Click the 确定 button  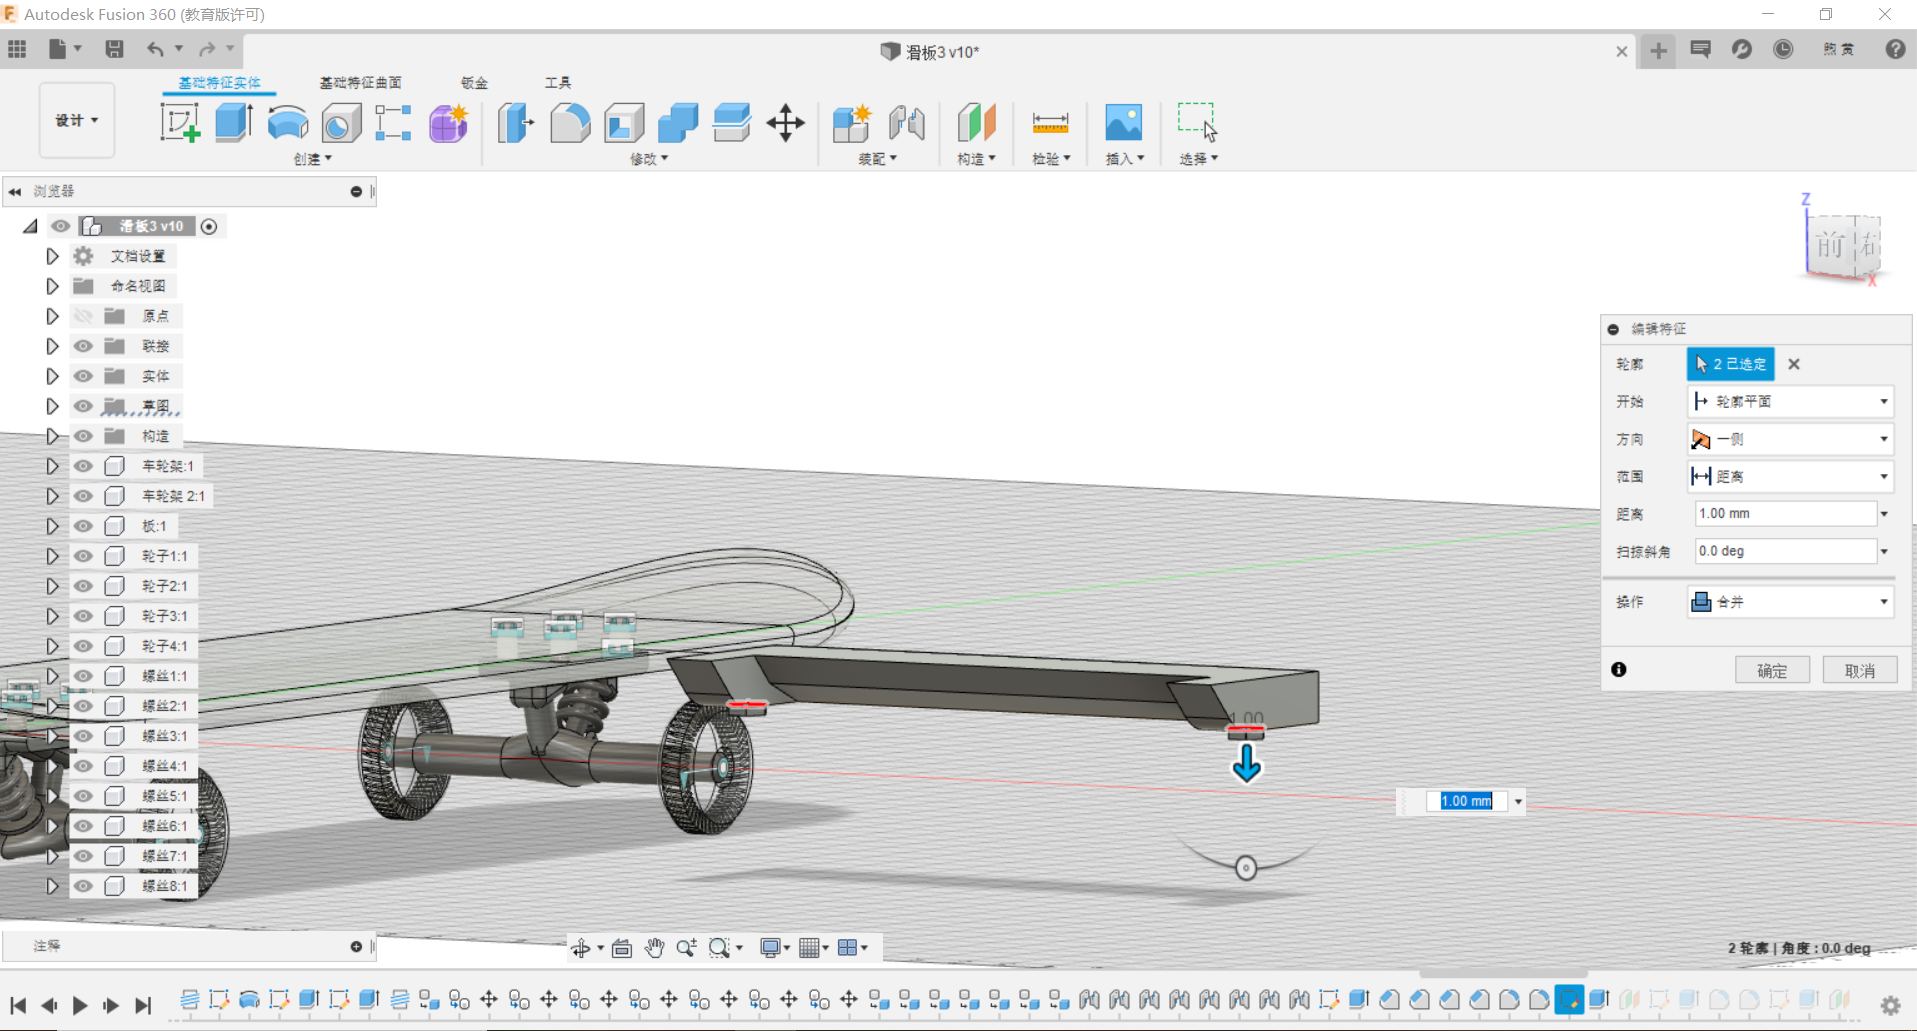pos(1772,670)
